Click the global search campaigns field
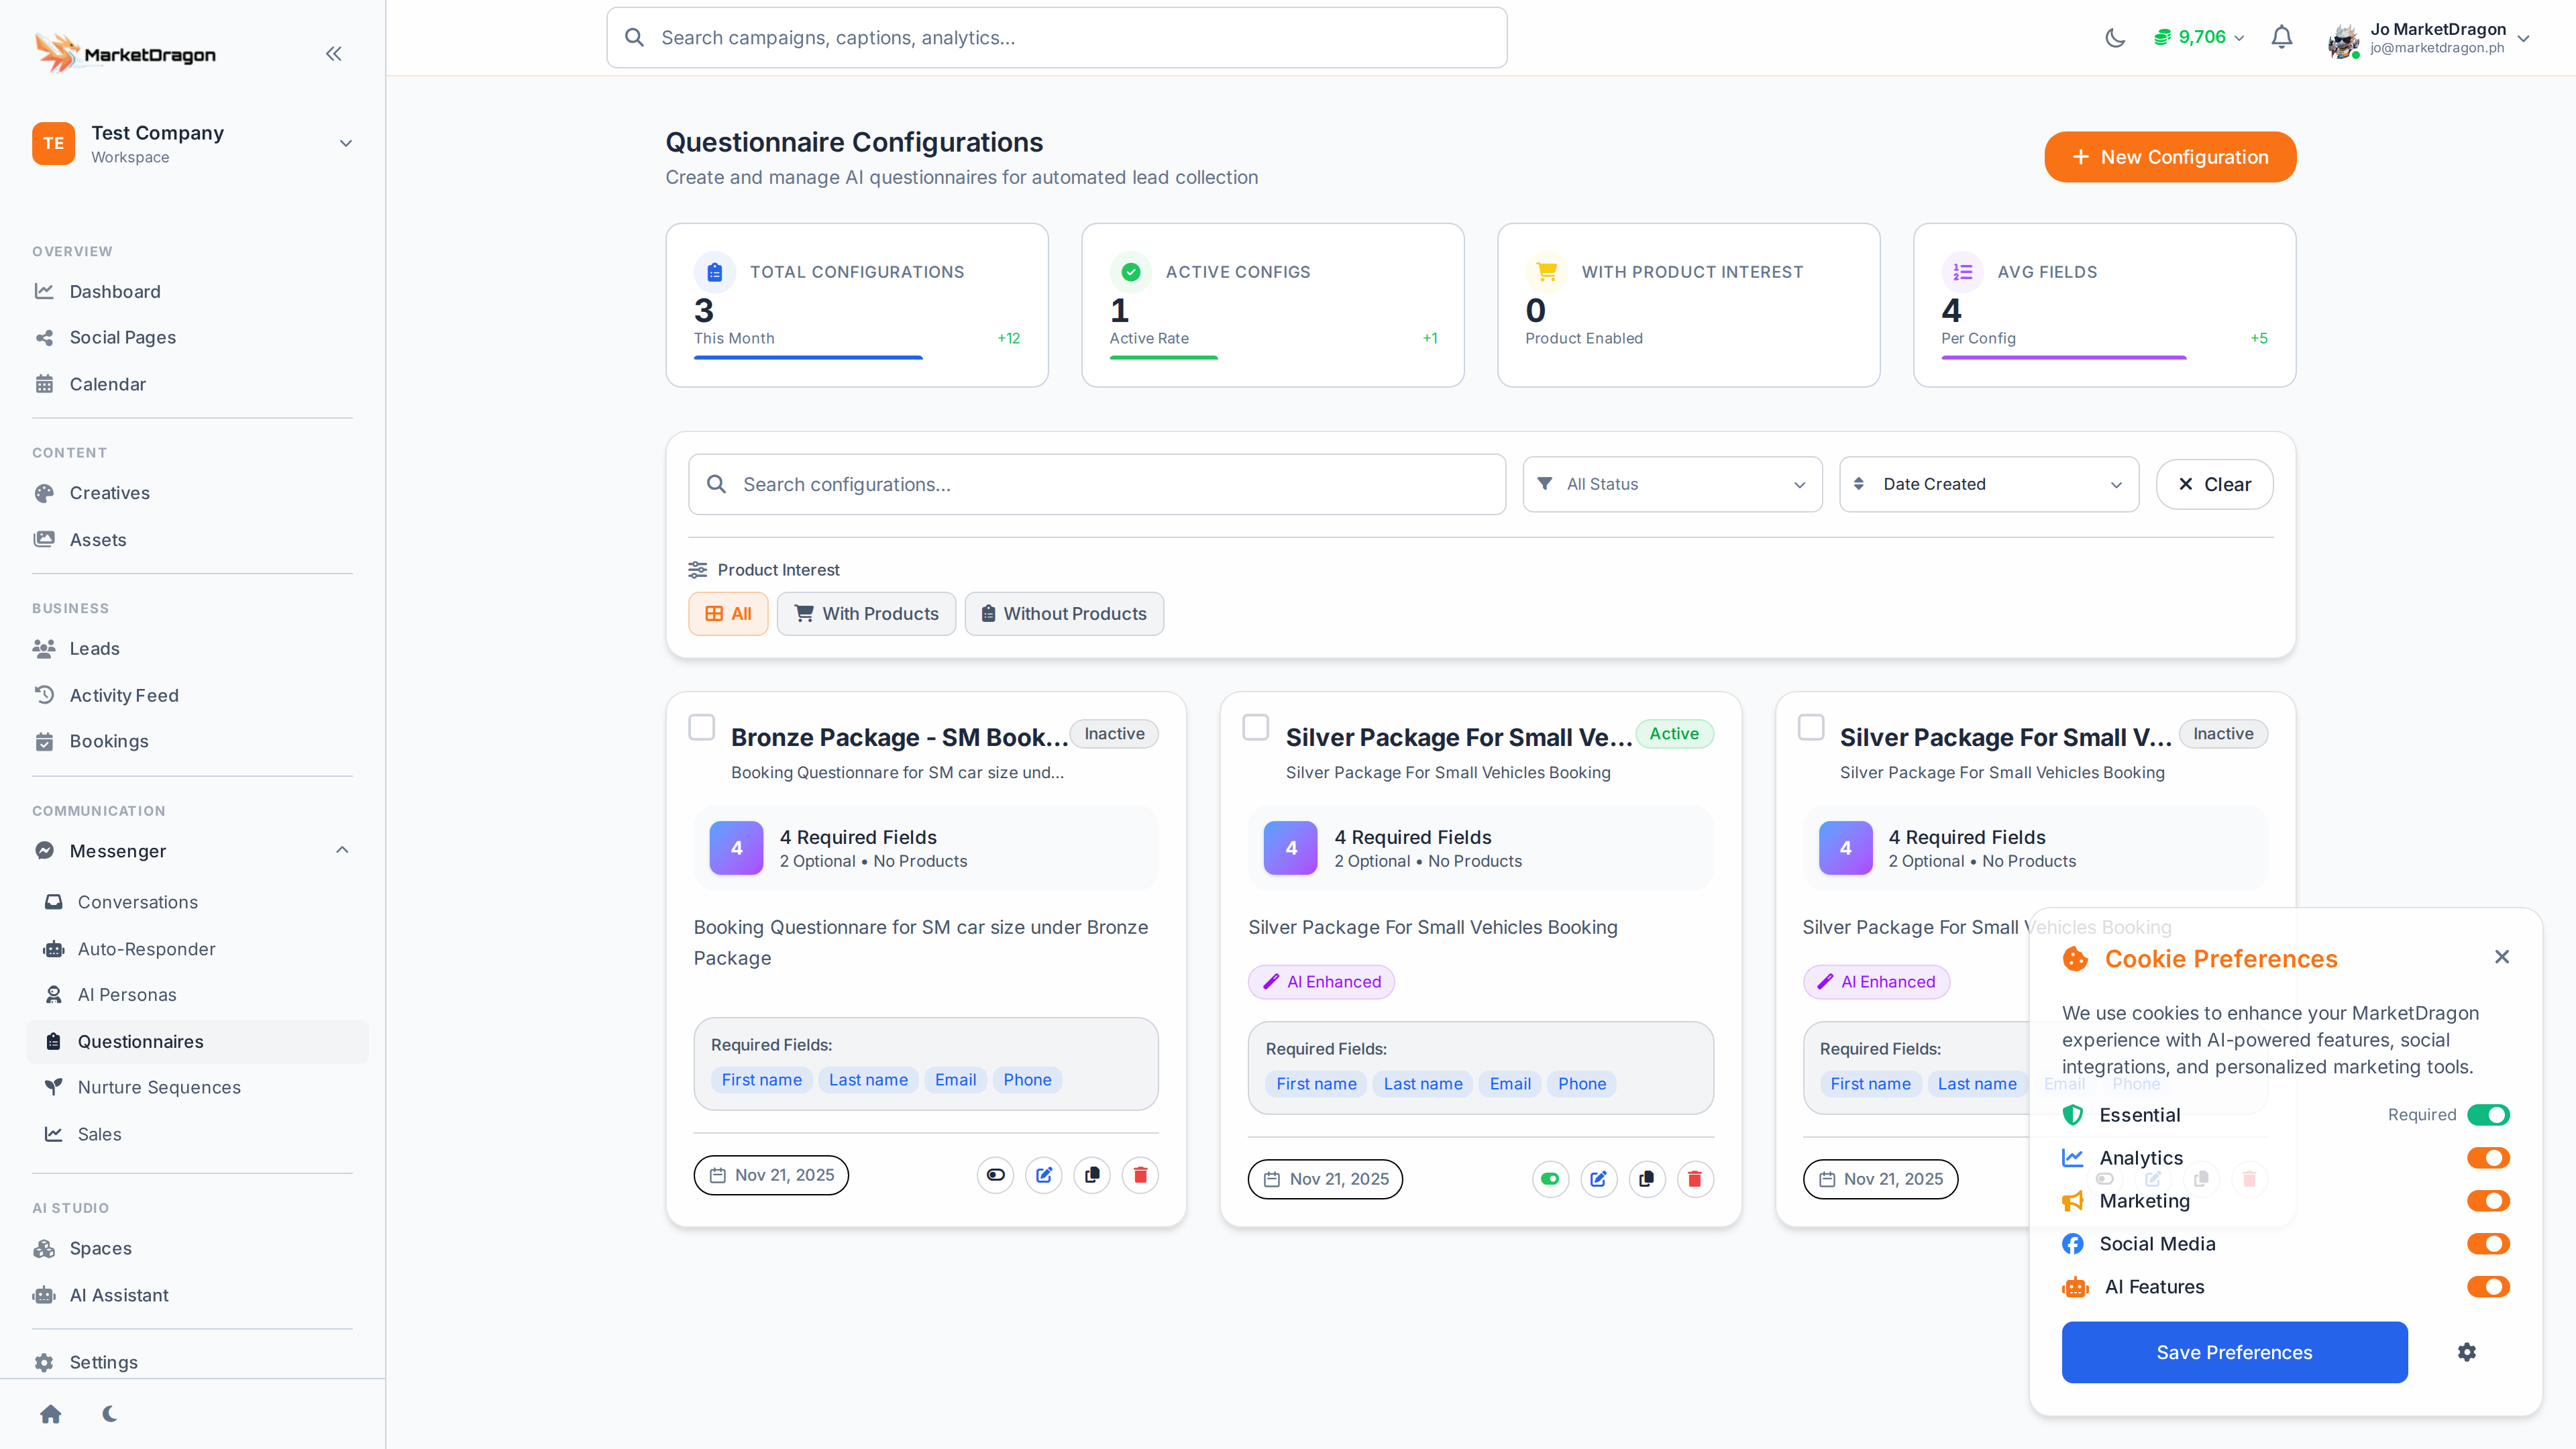2576x1449 pixels. (1057, 38)
